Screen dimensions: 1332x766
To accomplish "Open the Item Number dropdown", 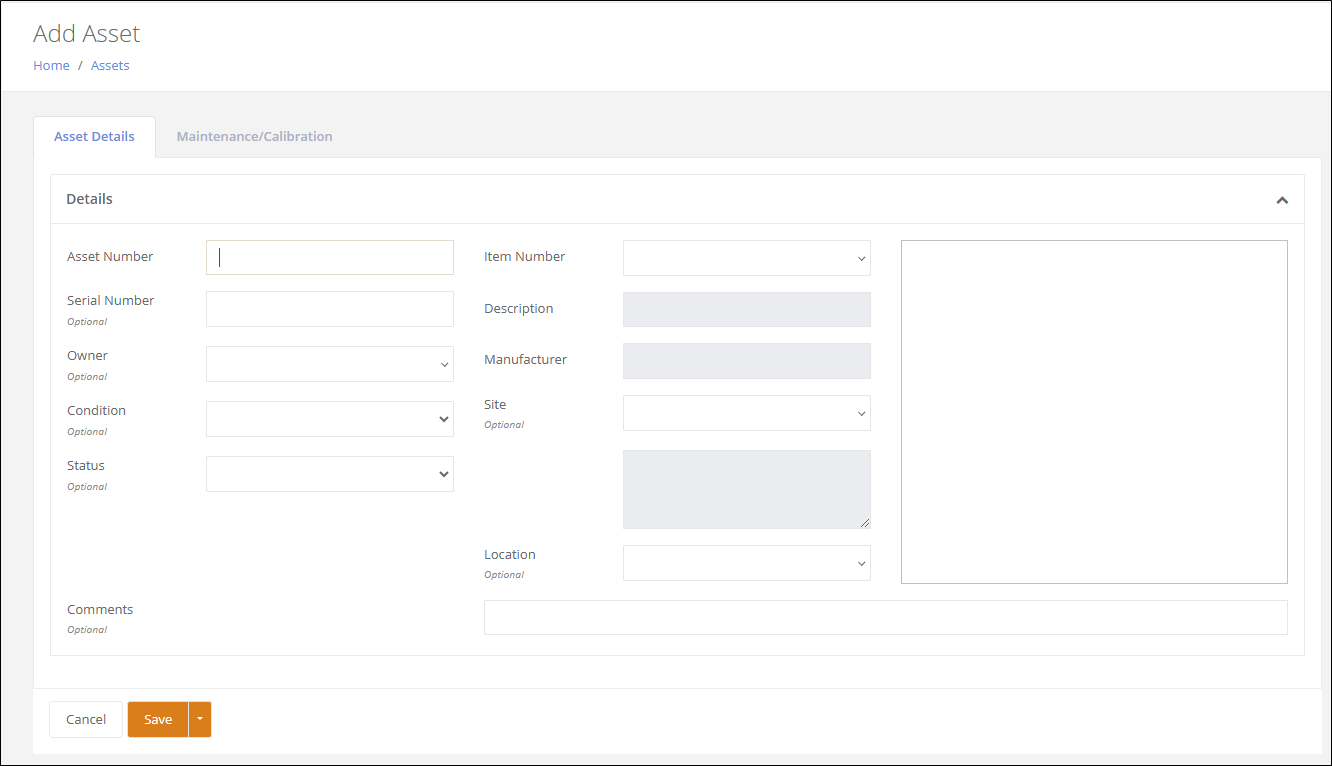I will [x=747, y=258].
